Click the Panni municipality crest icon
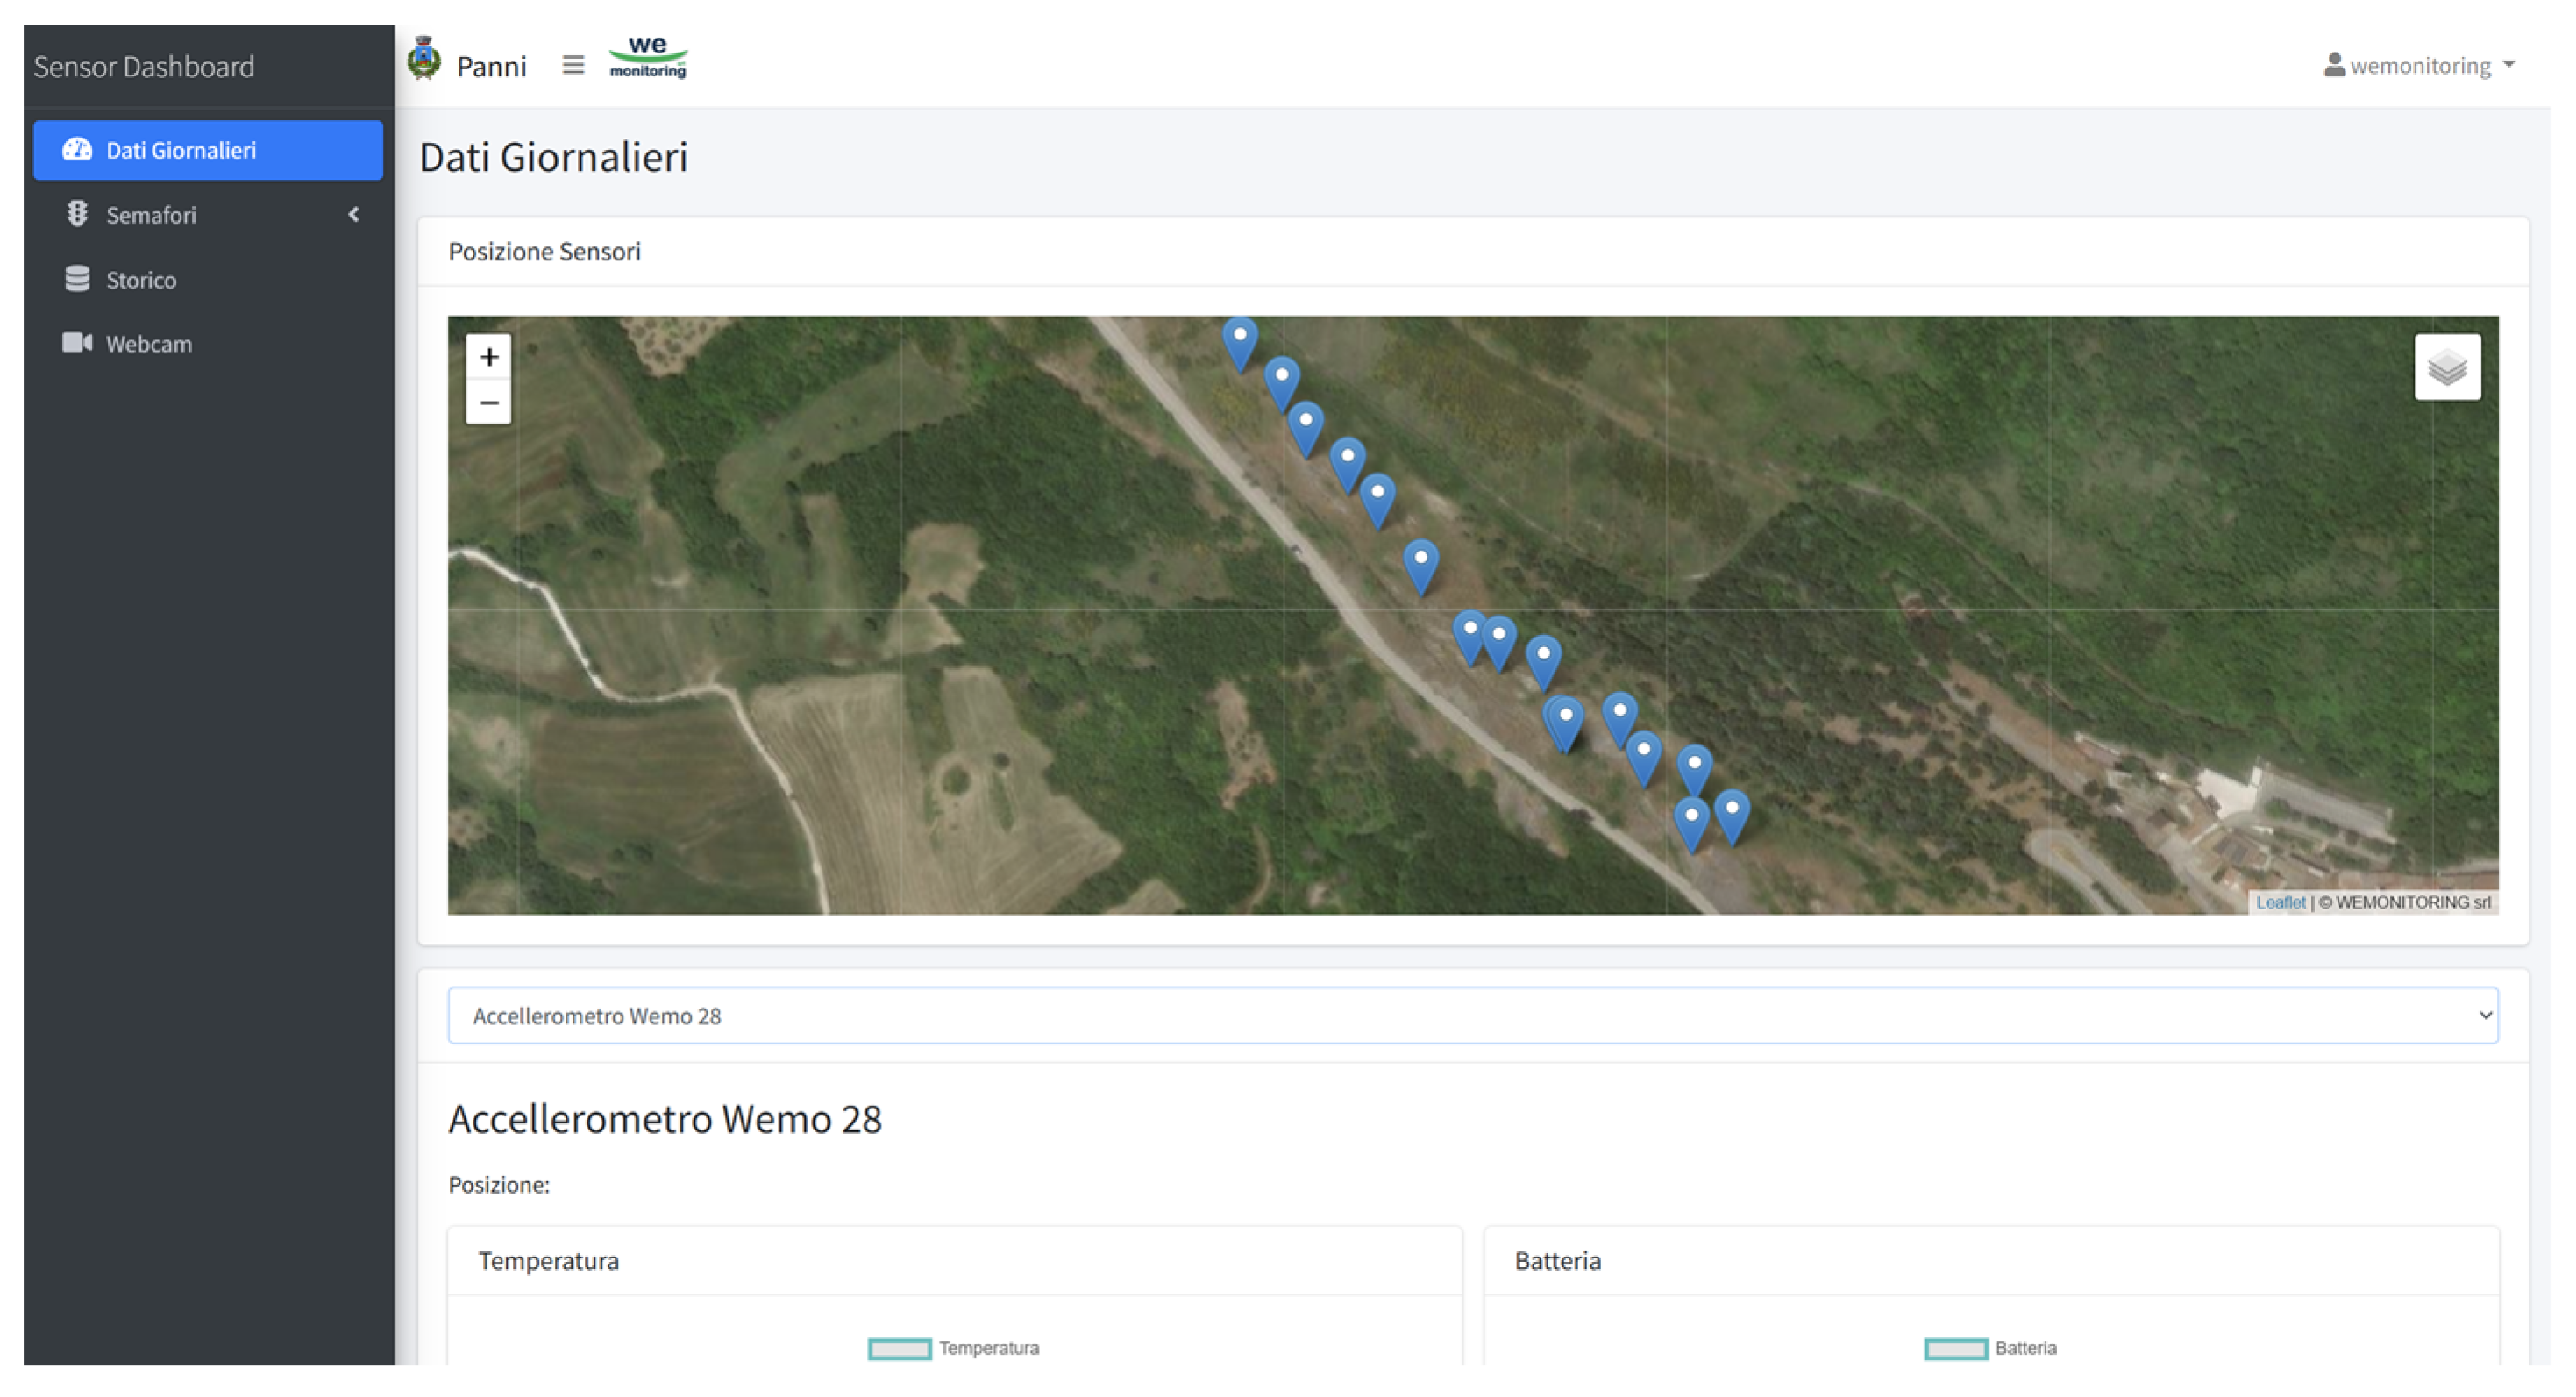 (x=424, y=60)
